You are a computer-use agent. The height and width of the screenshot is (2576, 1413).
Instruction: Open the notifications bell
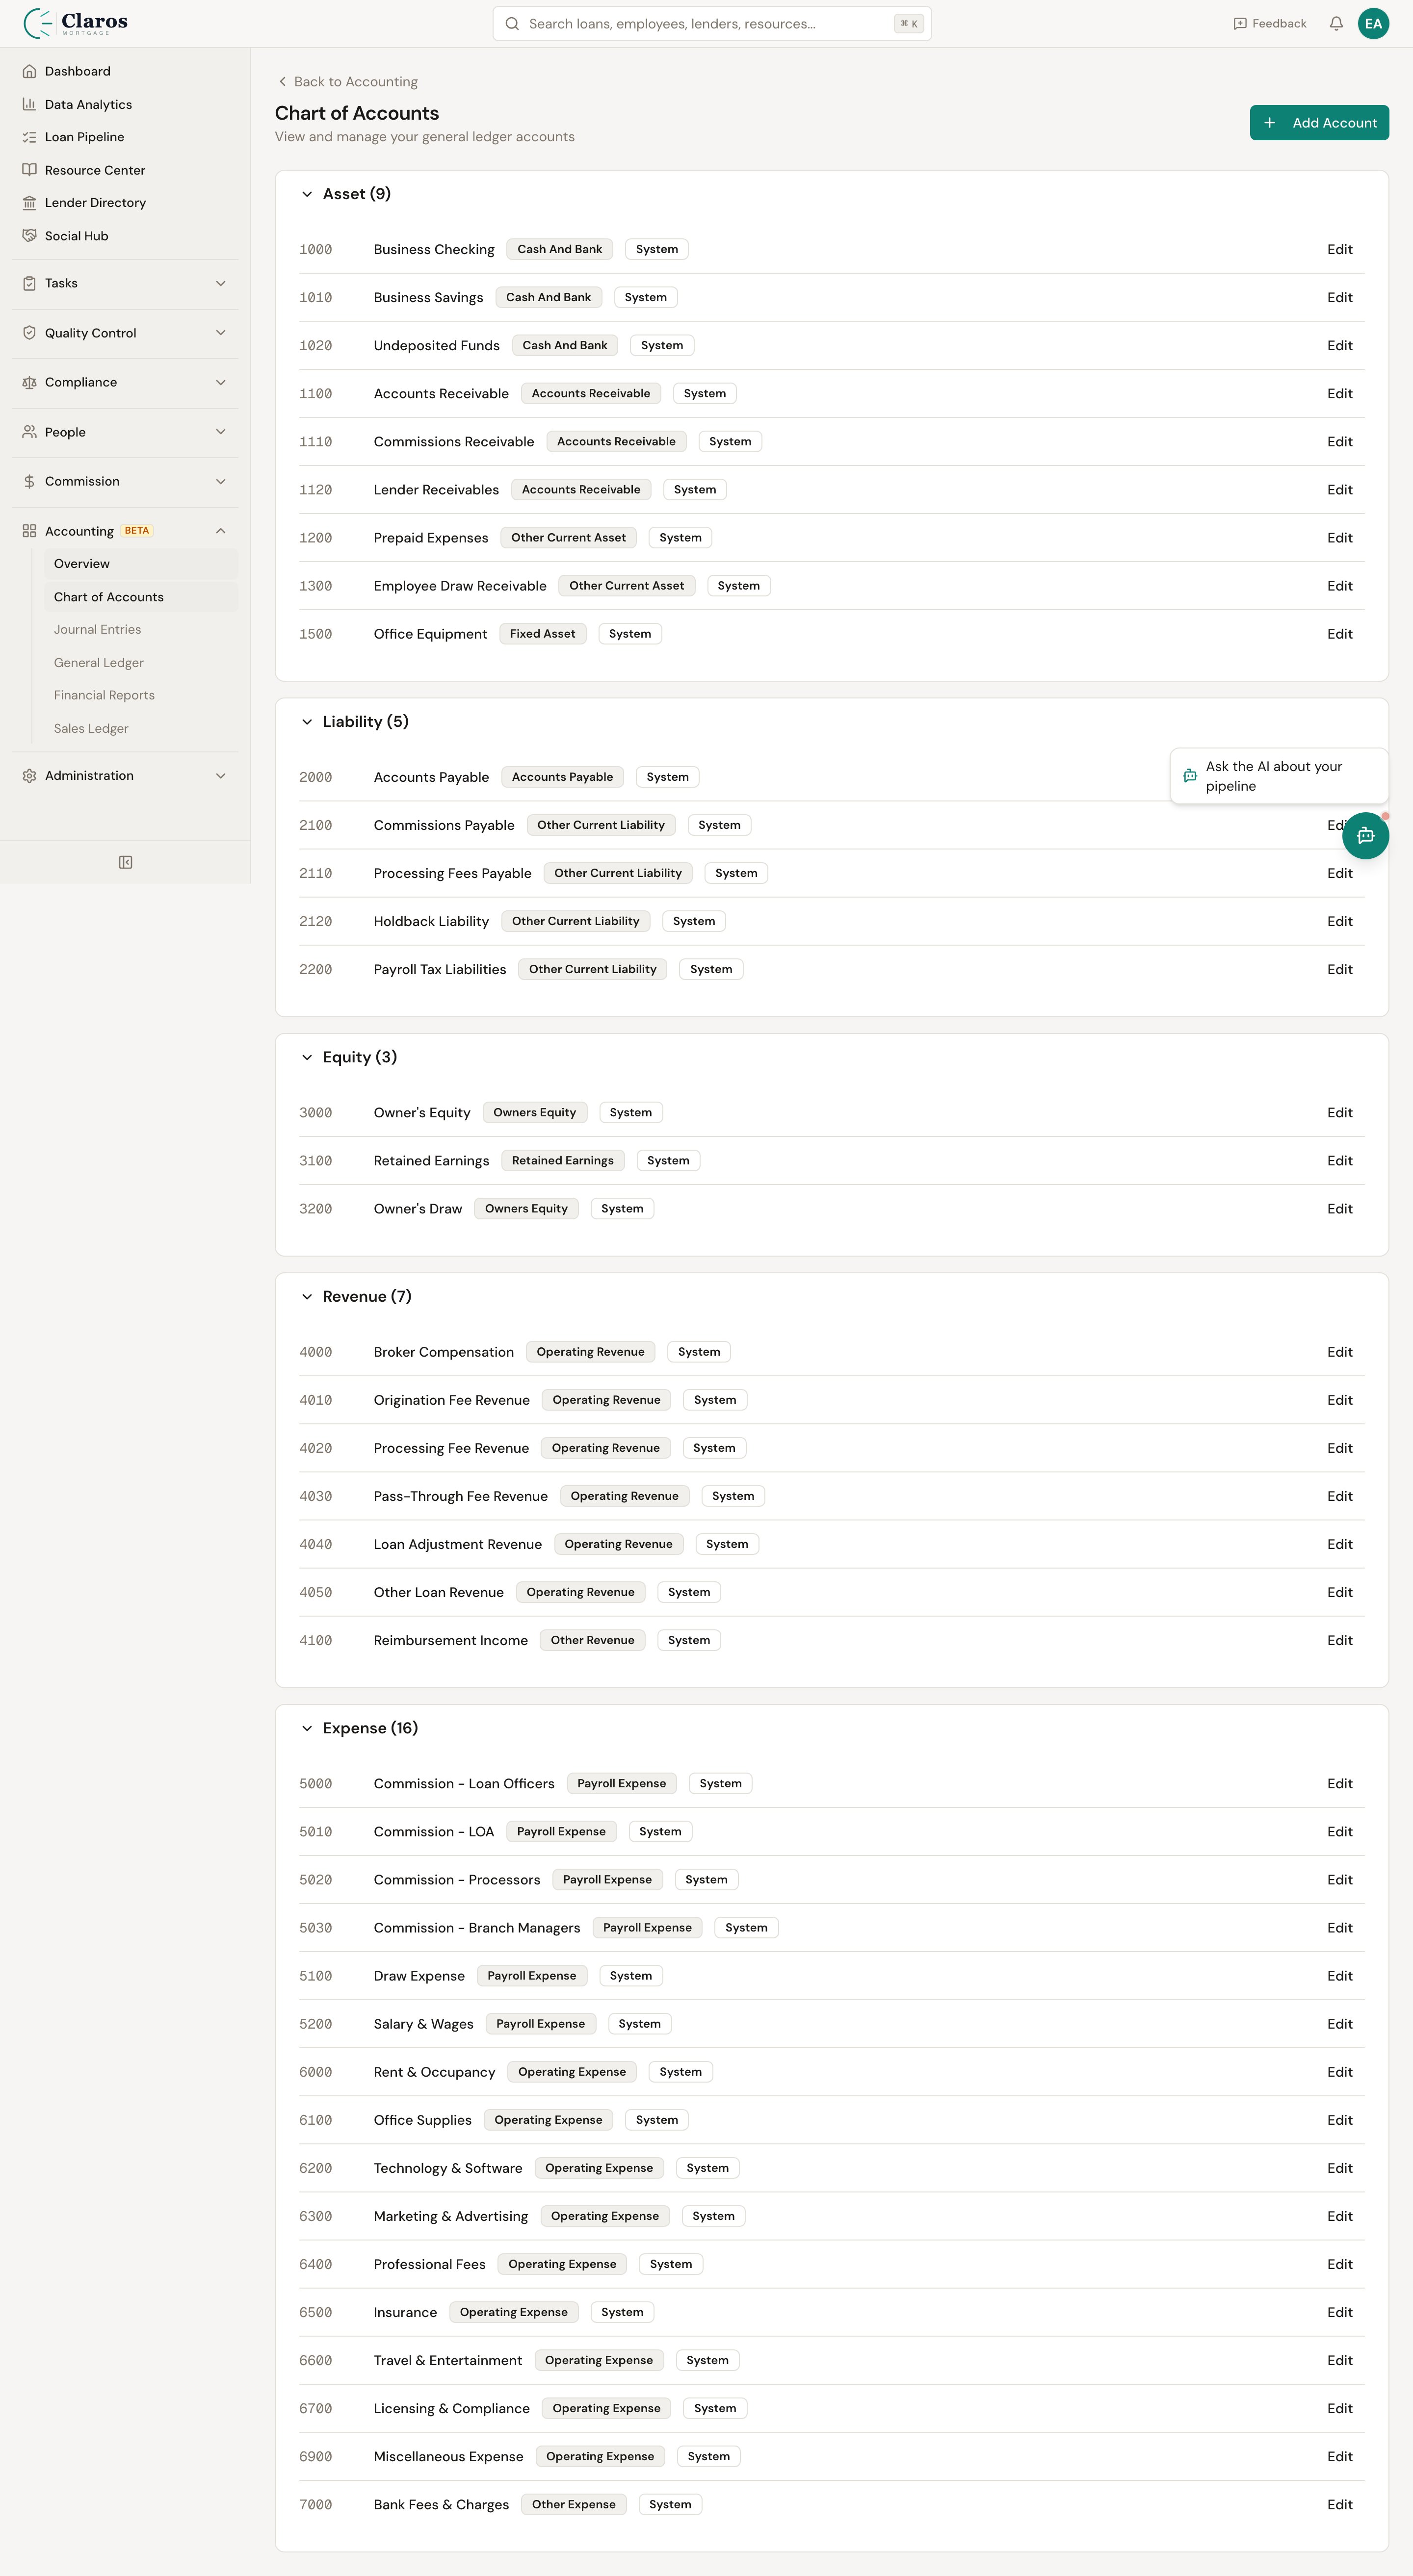coord(1335,24)
